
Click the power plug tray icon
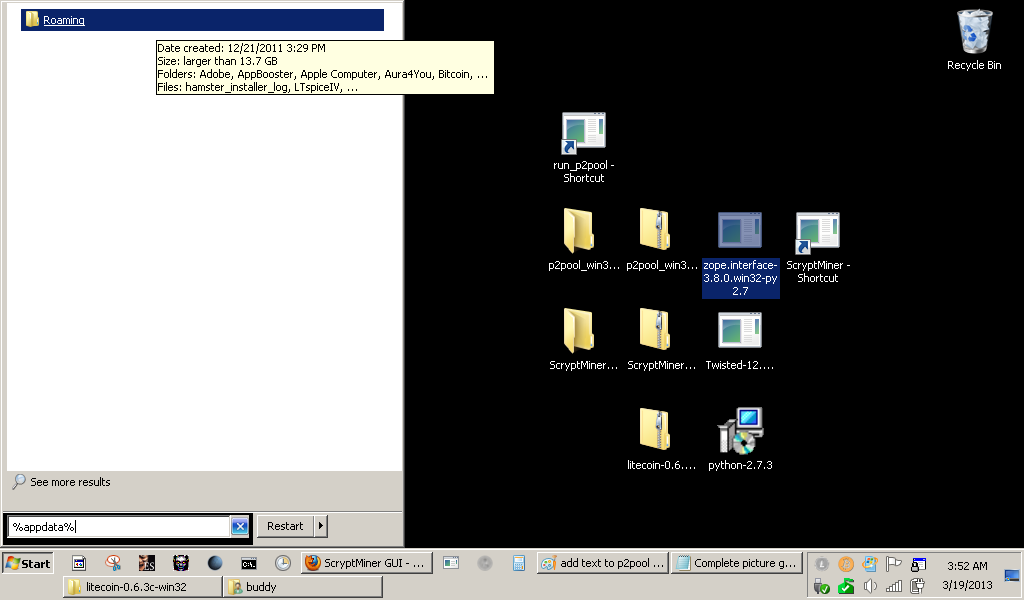(918, 586)
